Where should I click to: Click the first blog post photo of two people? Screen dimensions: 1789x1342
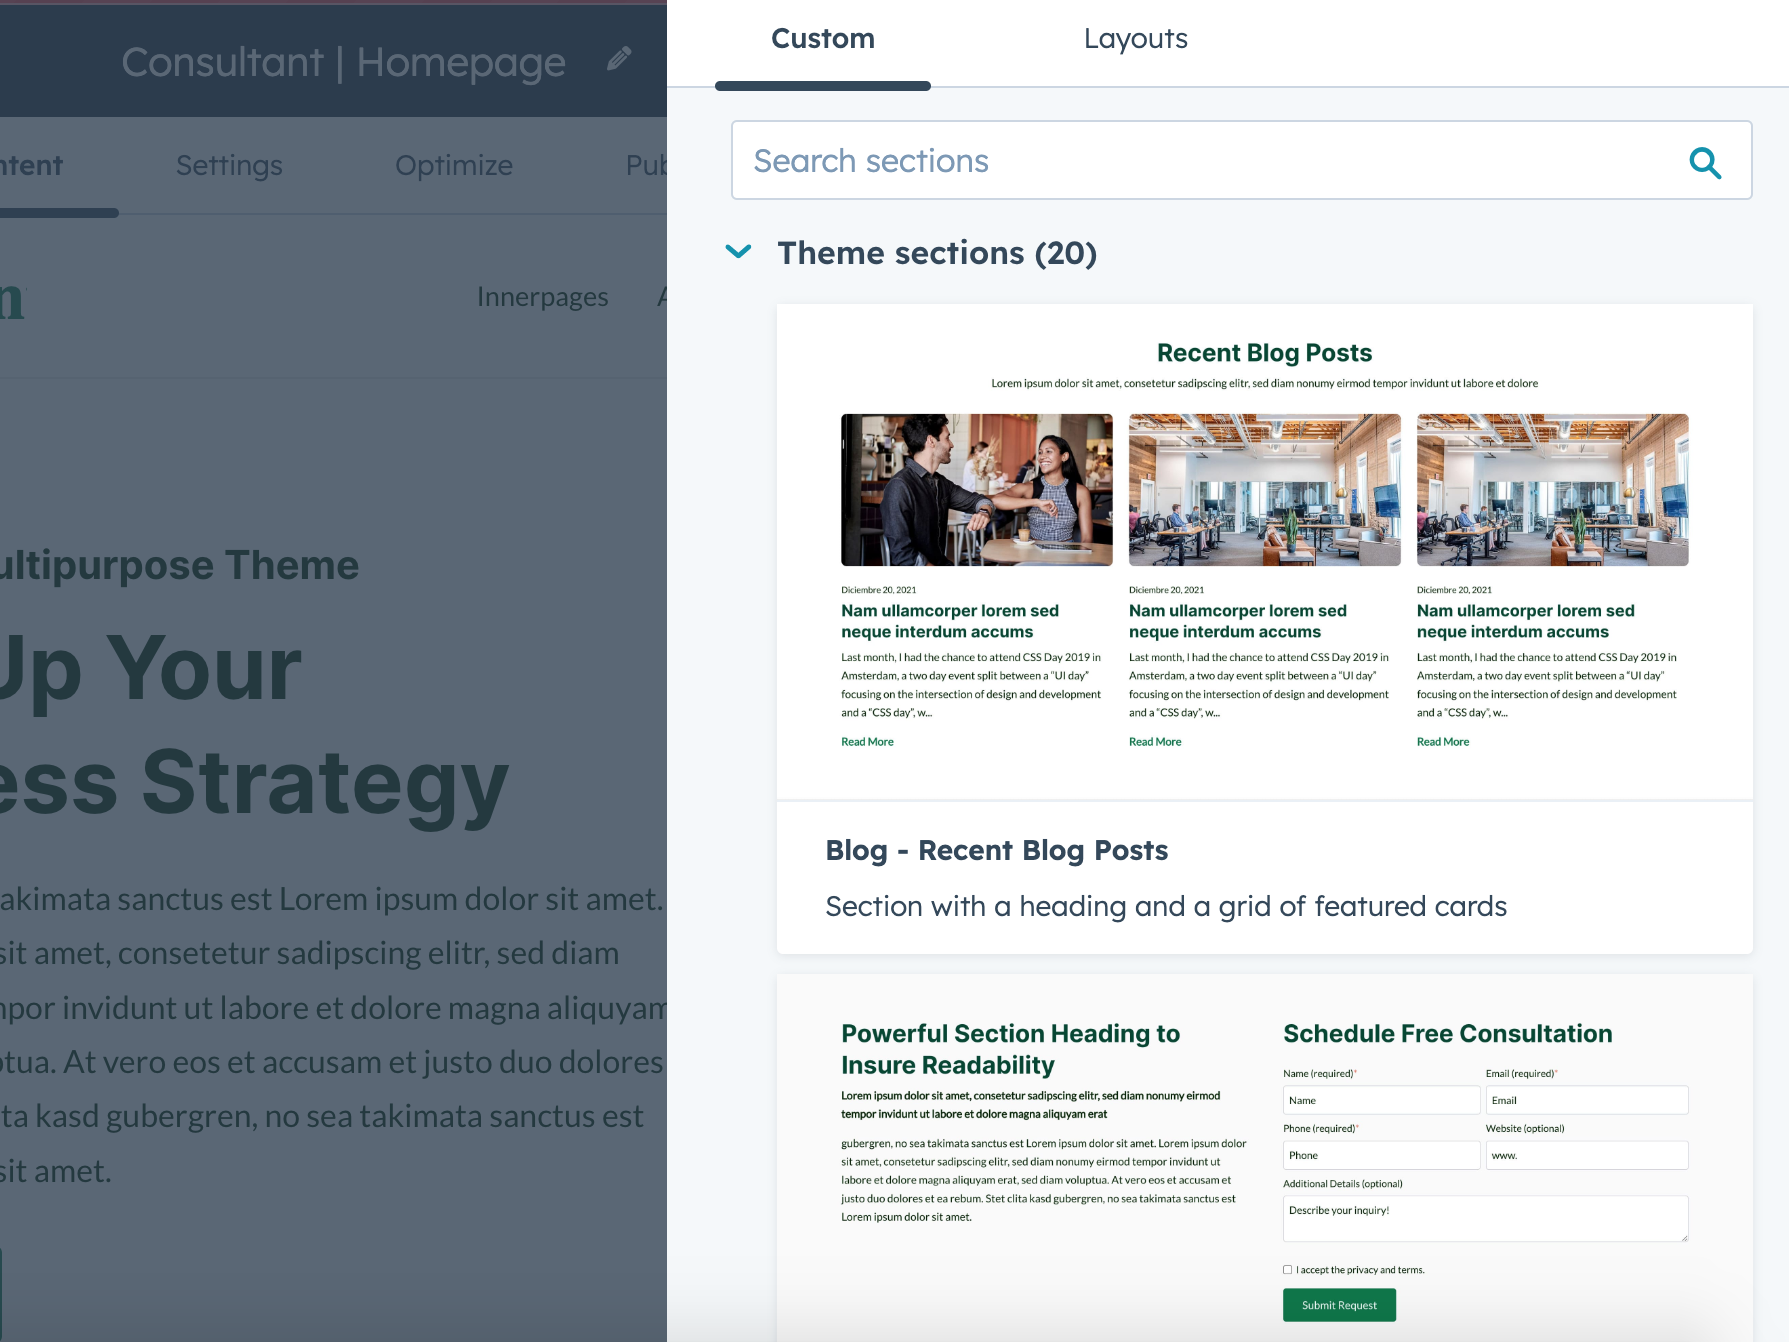coord(976,490)
